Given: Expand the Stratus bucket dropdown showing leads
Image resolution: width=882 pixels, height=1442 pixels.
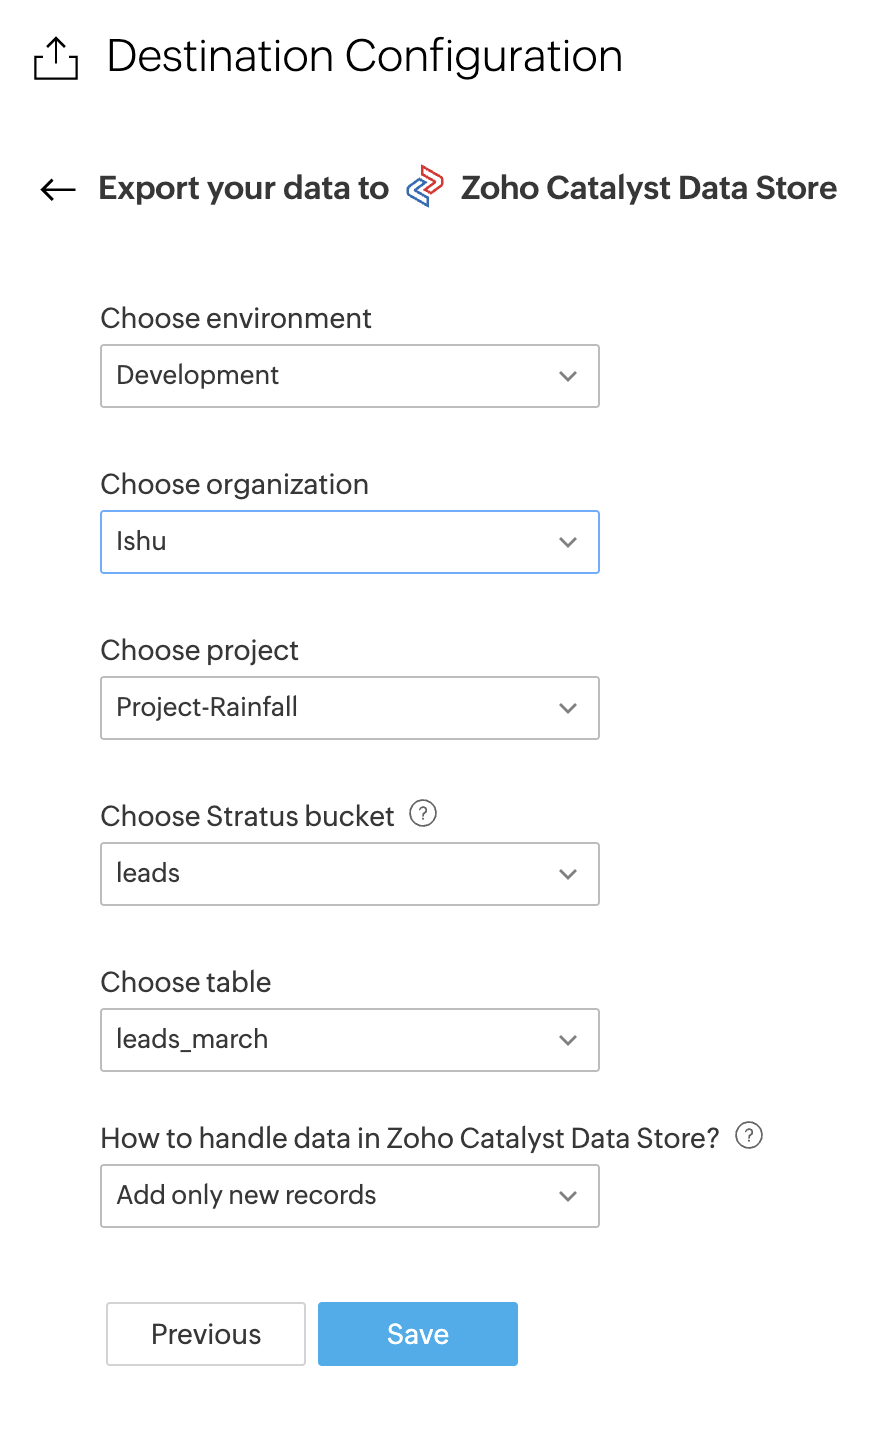Looking at the screenshot, I should tap(349, 874).
